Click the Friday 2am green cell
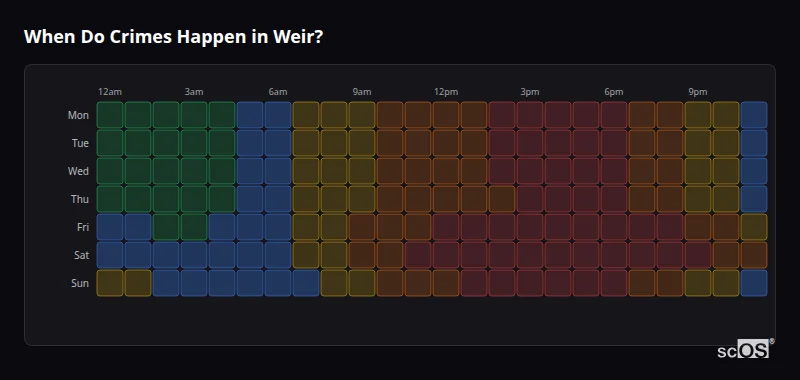This screenshot has width=800, height=380. (x=166, y=227)
